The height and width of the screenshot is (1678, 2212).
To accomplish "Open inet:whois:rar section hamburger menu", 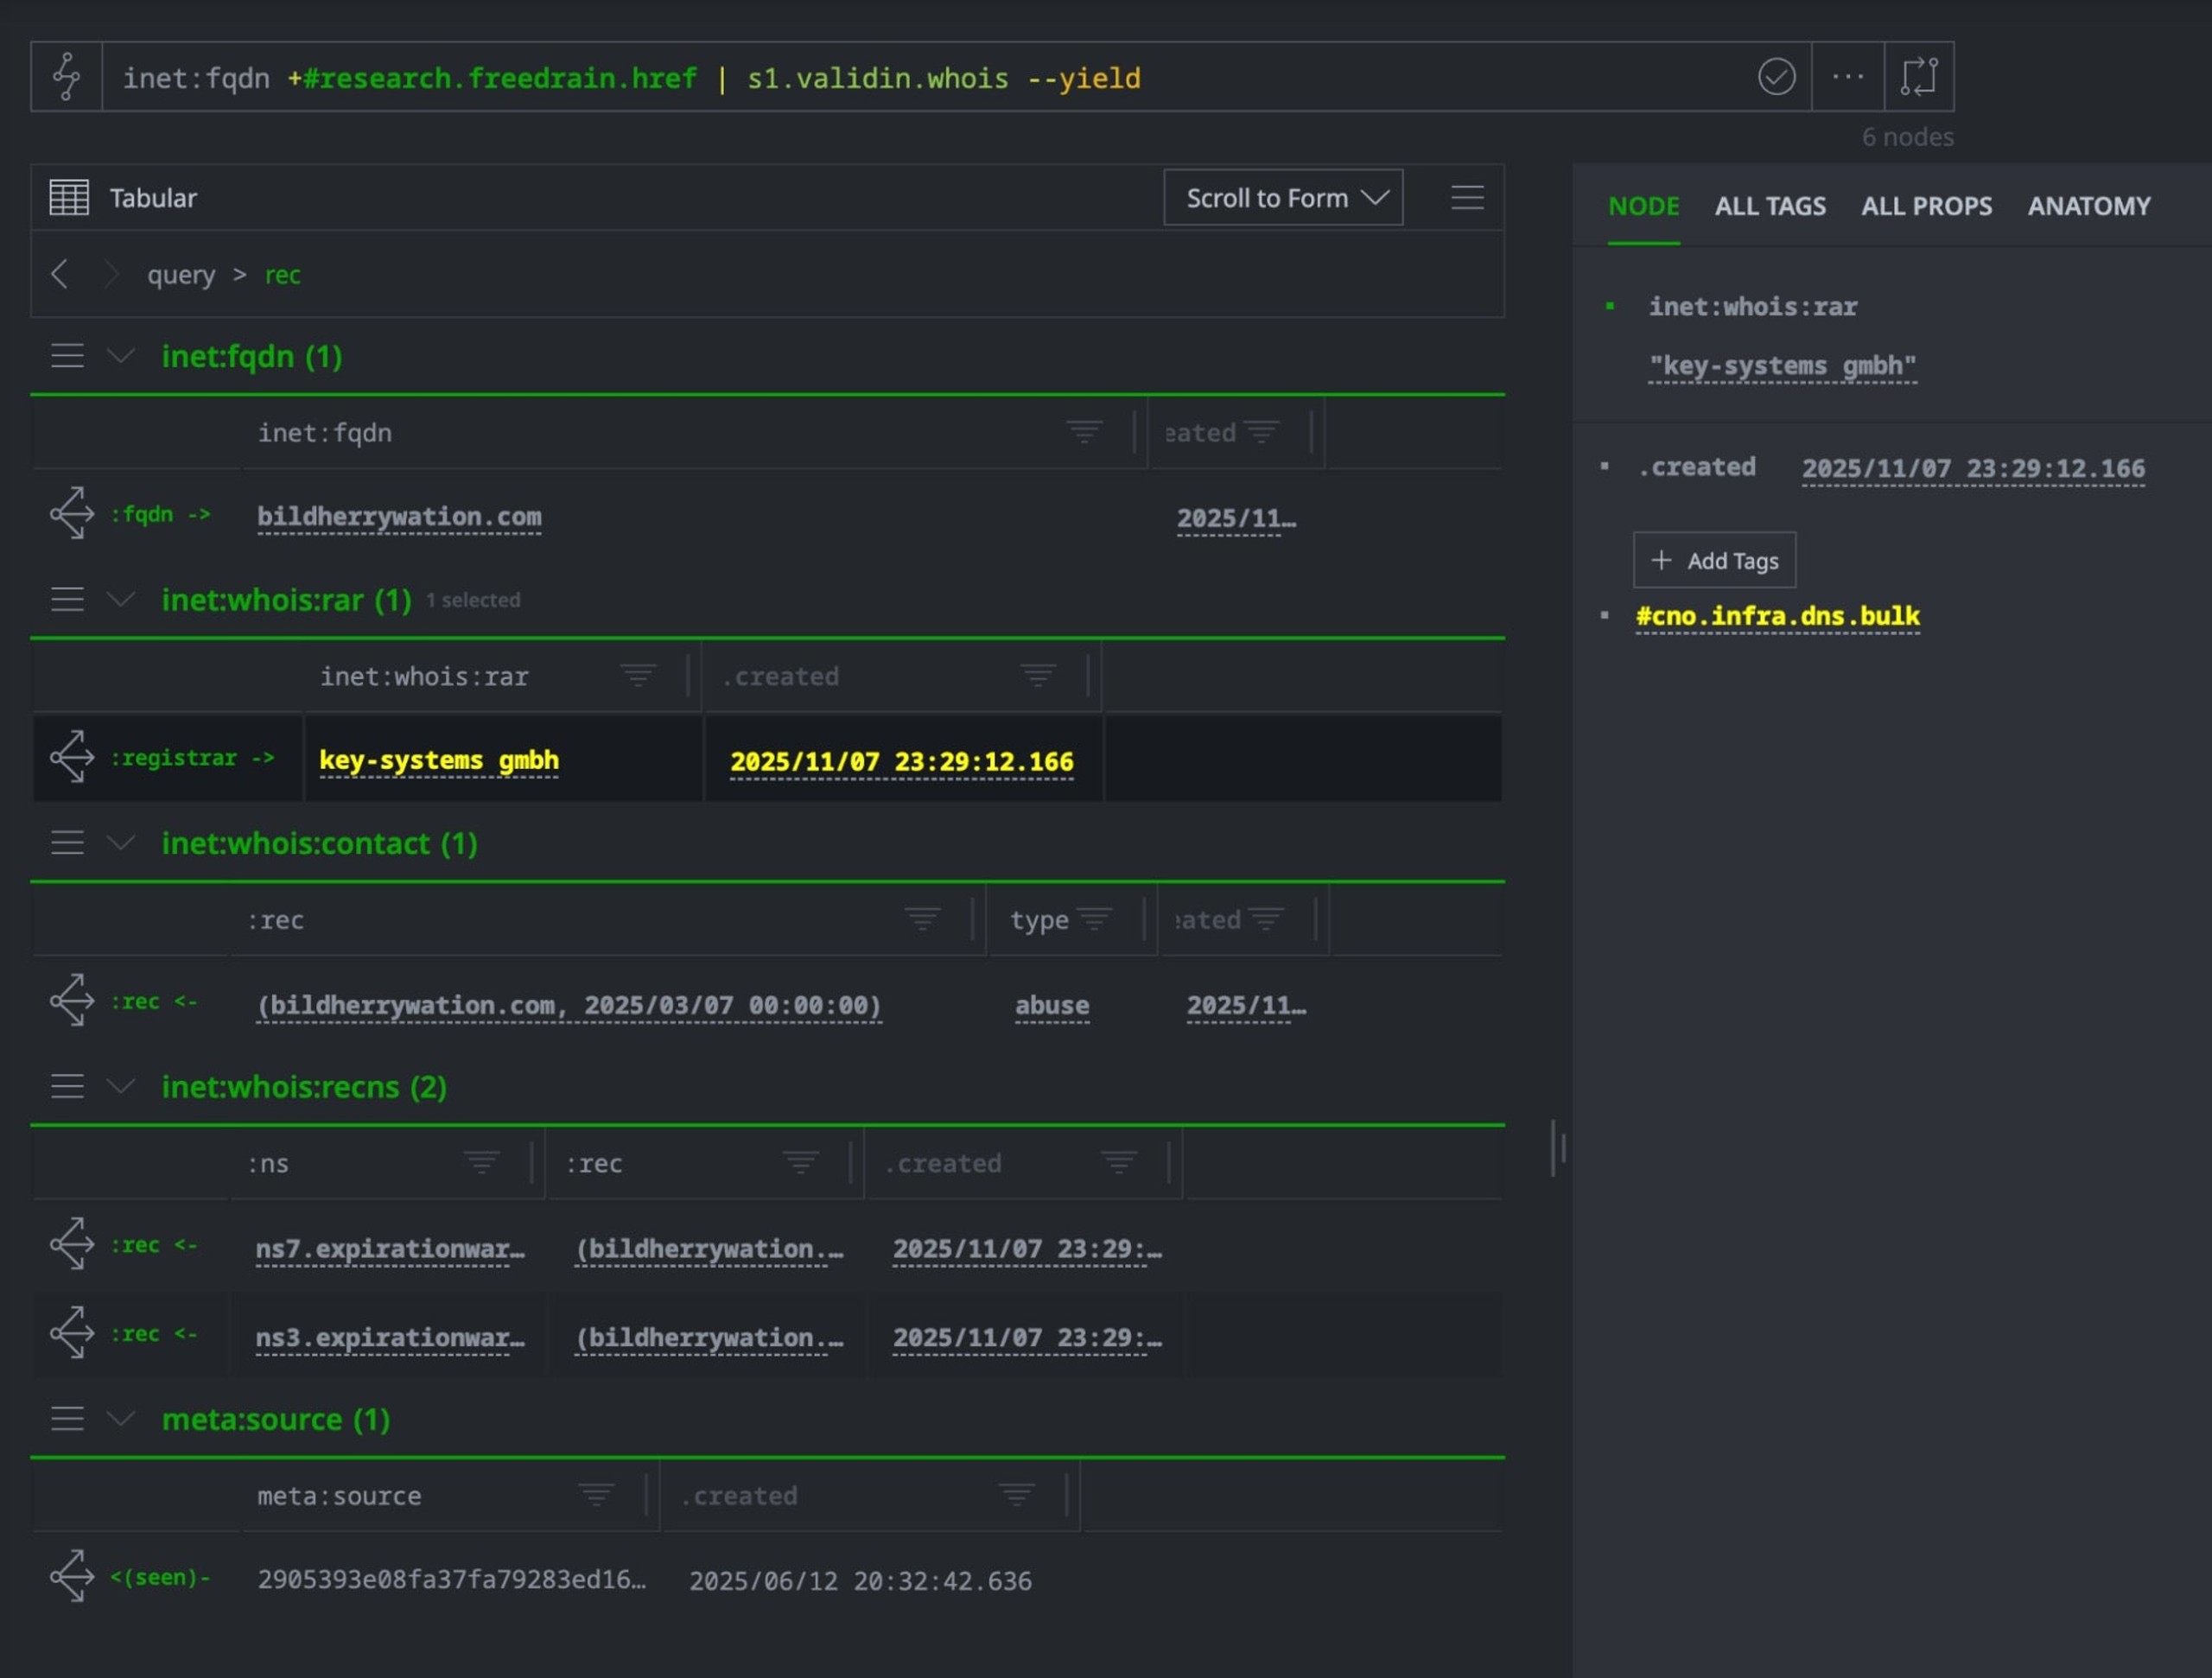I will 67,600.
